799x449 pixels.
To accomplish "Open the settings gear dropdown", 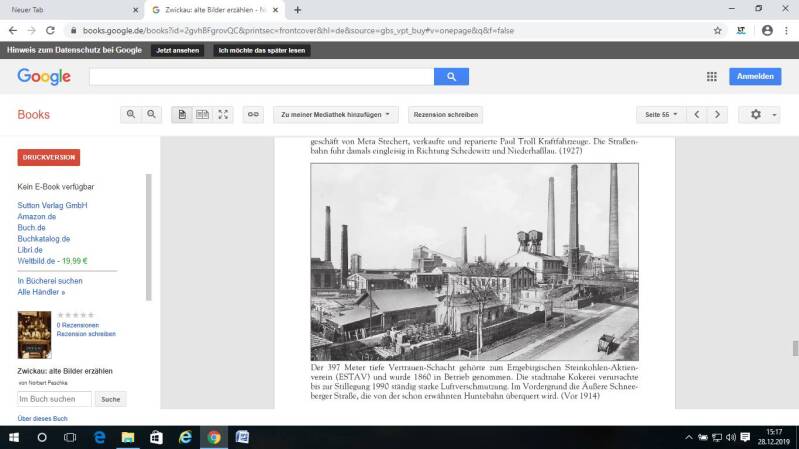I will (759, 115).
